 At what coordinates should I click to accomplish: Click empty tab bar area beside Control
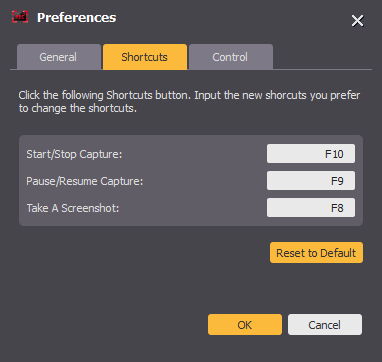322,57
